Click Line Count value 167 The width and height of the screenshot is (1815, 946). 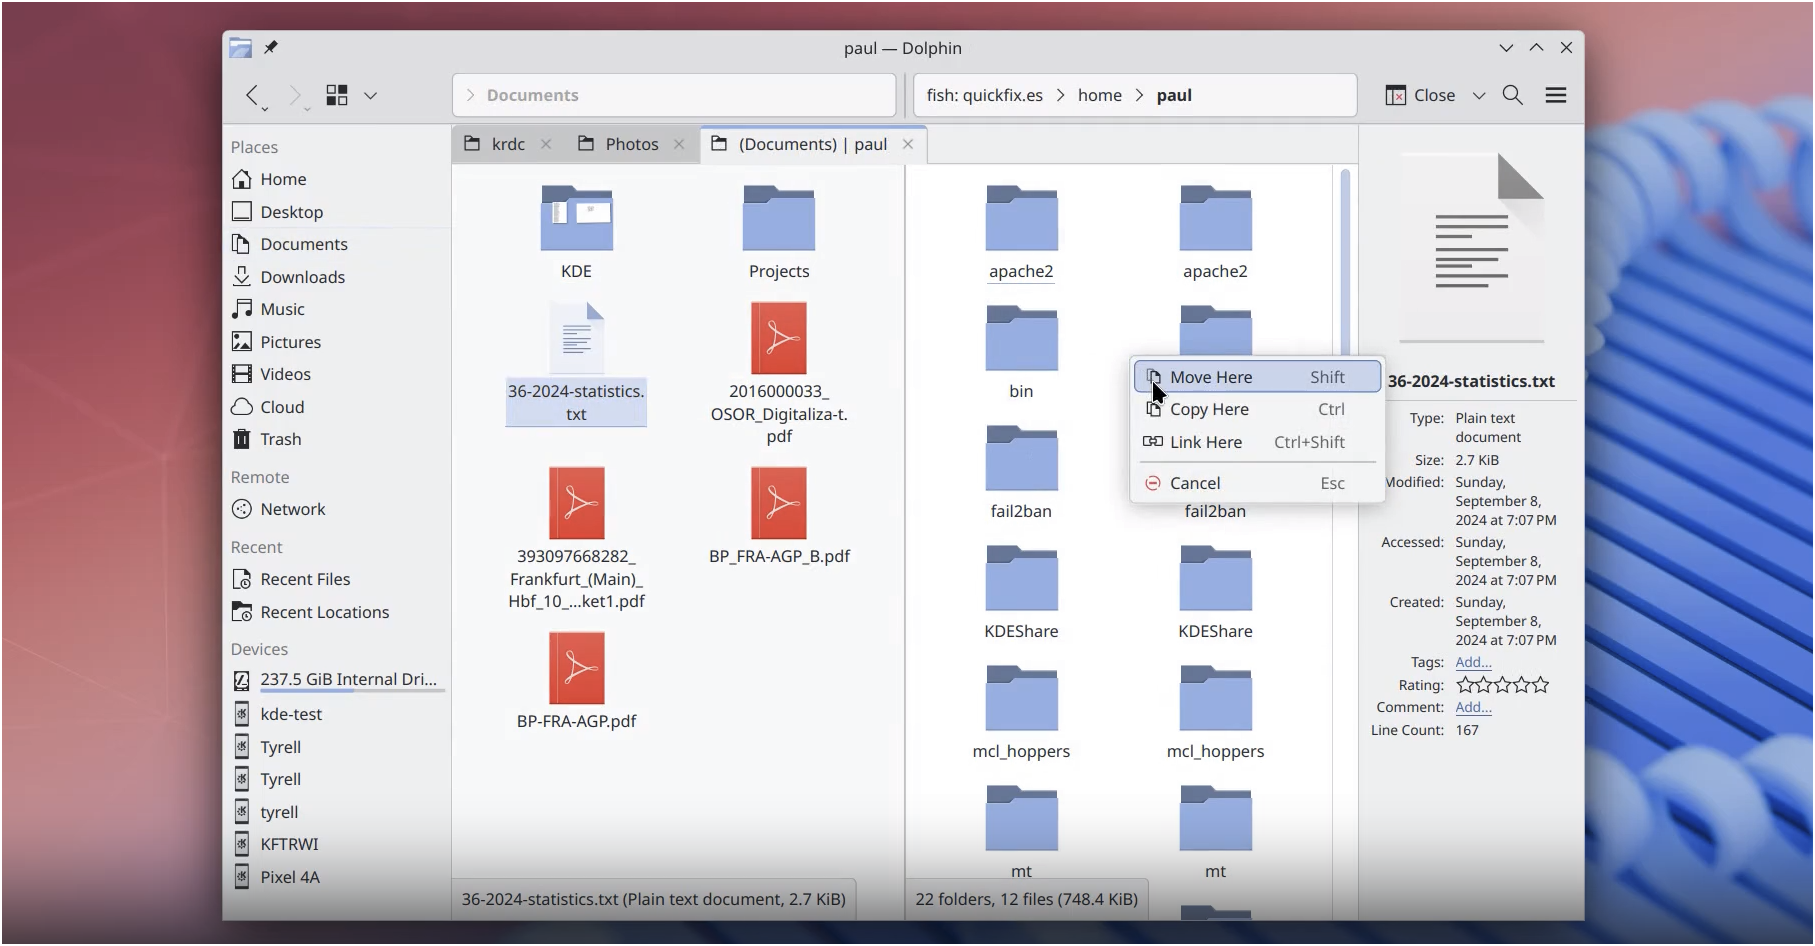point(1467,730)
